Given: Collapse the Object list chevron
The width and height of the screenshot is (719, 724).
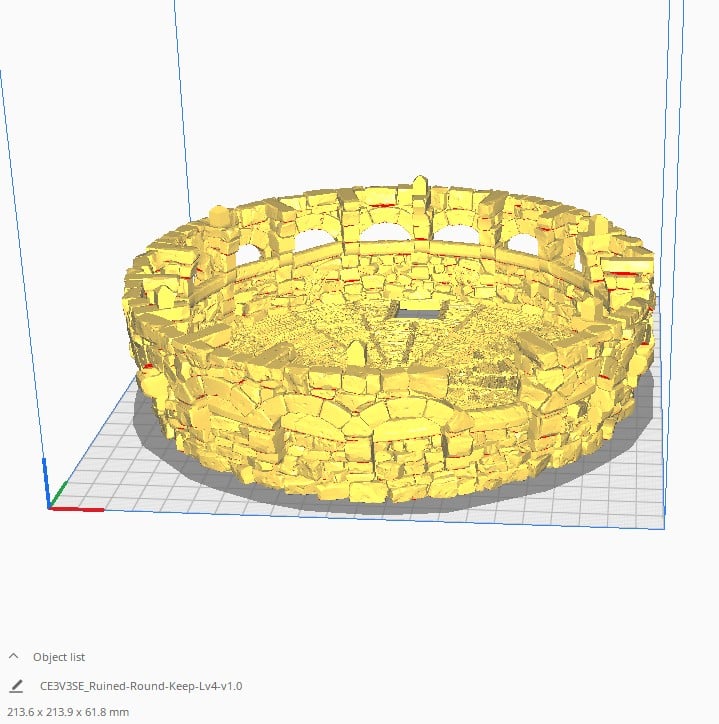Looking at the screenshot, I should (14, 657).
